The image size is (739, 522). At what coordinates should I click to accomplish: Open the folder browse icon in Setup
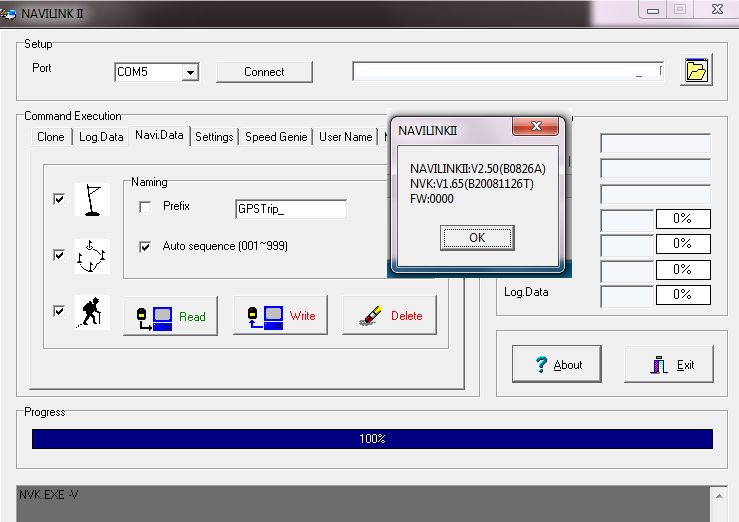696,70
